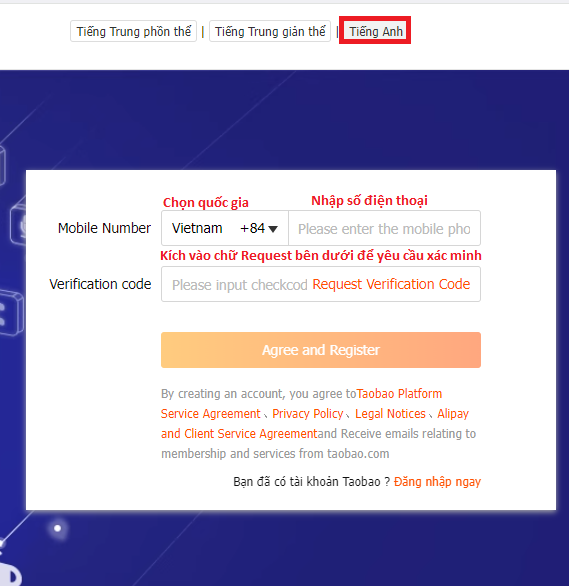This screenshot has width=572, height=586.
Task: Switch language to Tiếng Trung giản thể
Action: point(270,31)
